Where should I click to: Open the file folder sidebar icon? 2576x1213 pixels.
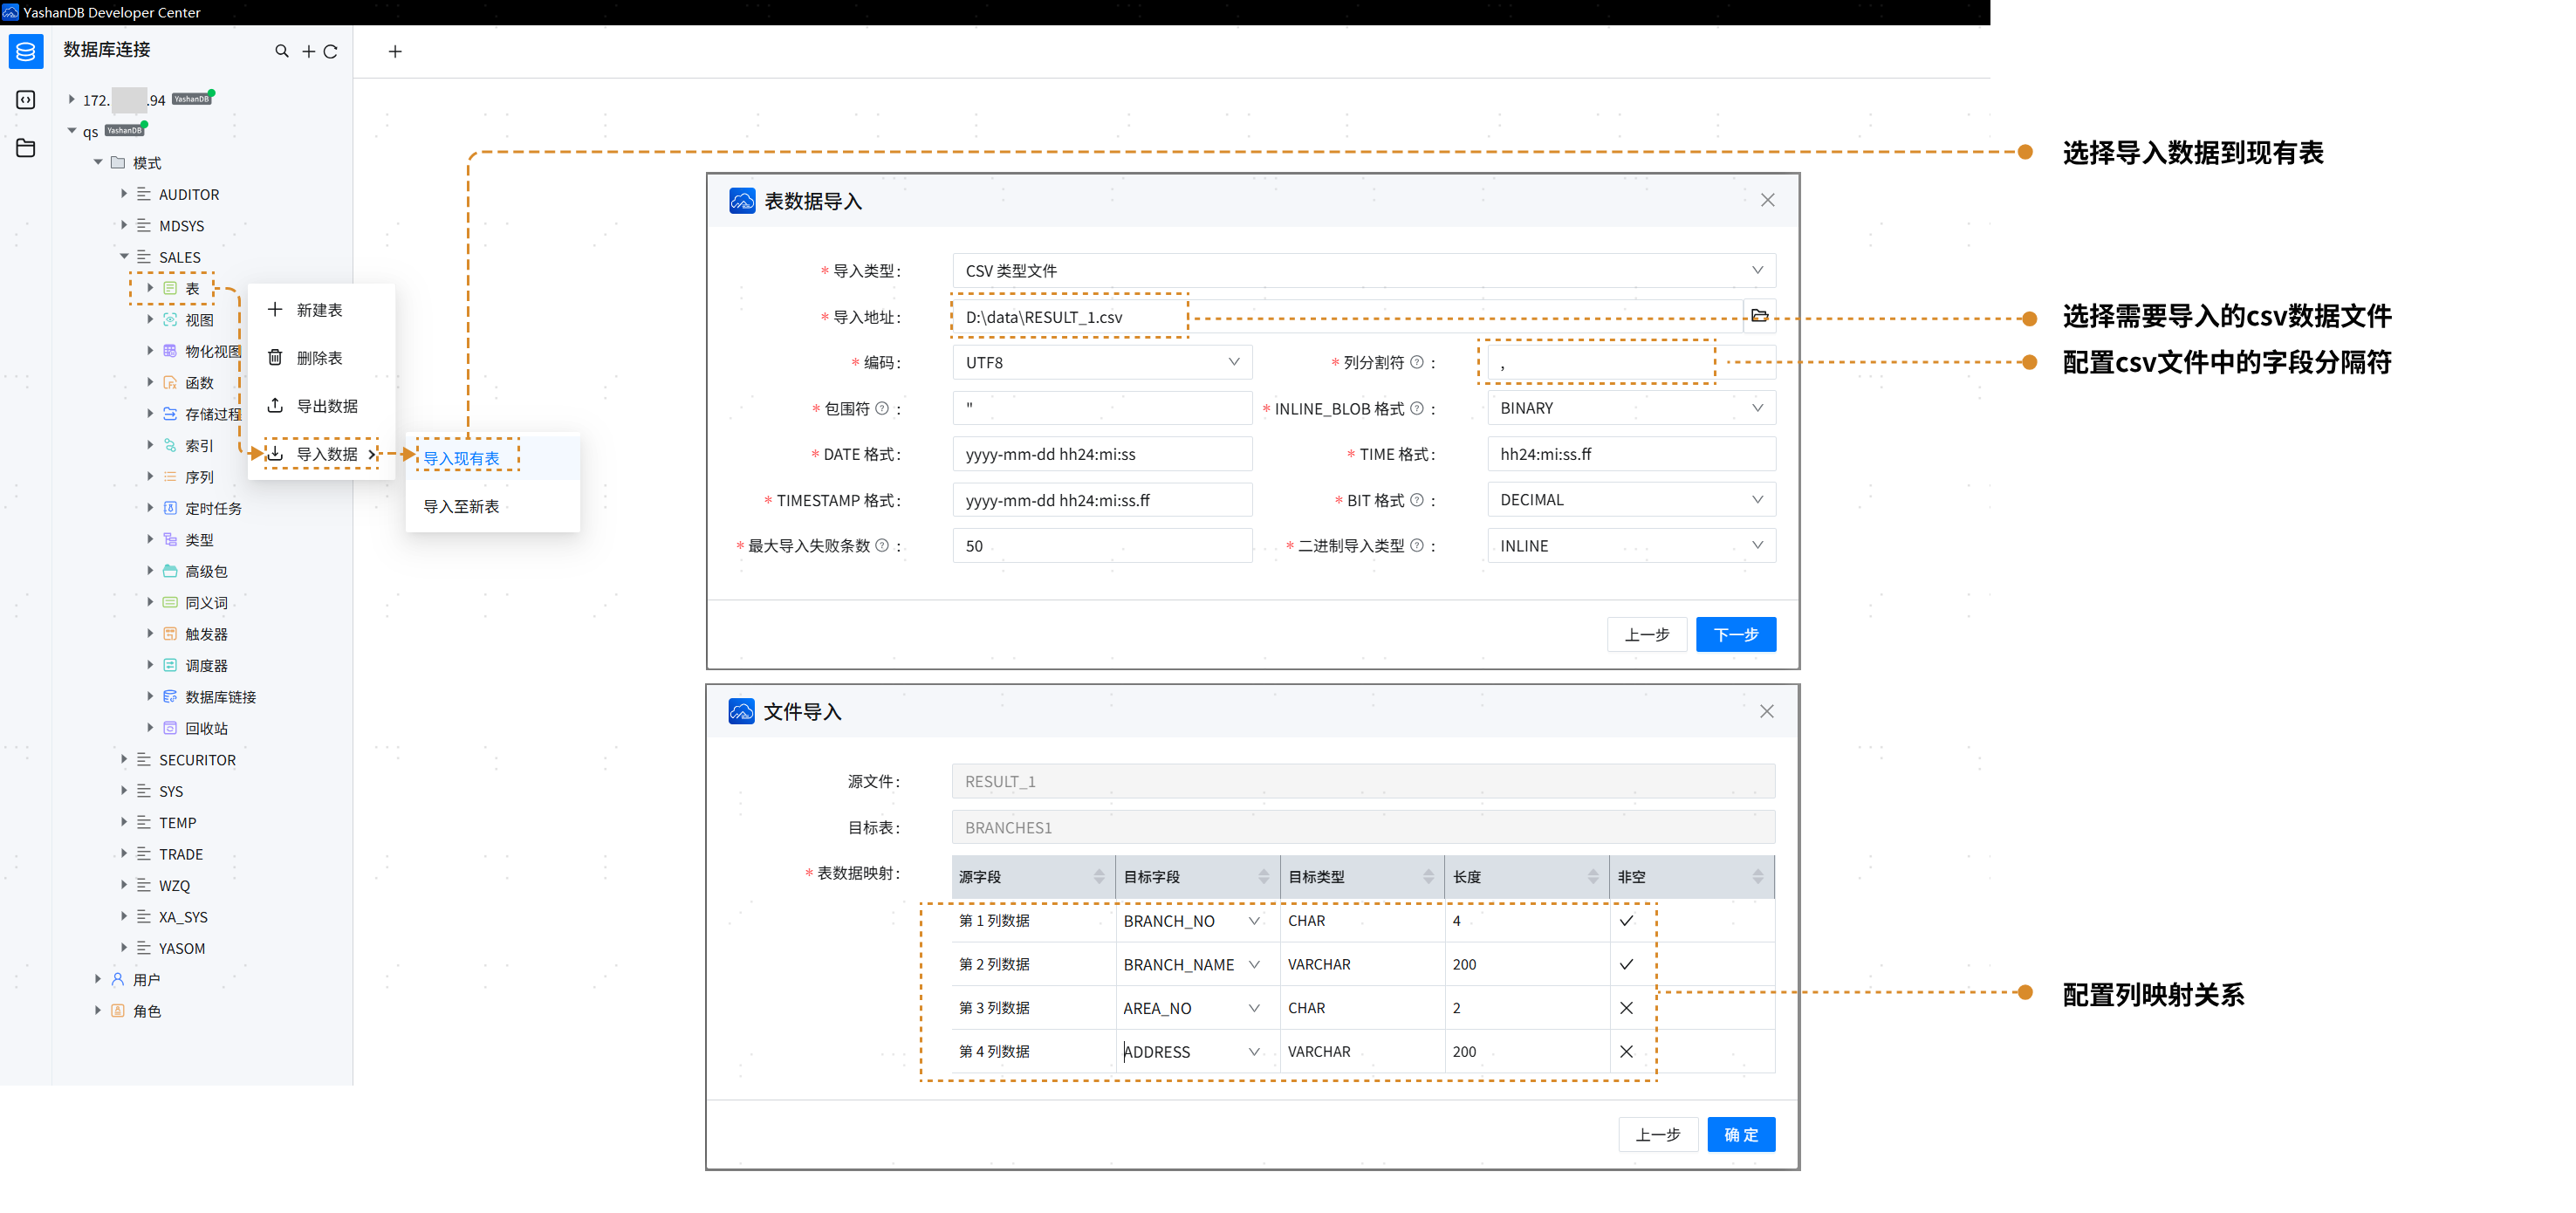coord(26,148)
